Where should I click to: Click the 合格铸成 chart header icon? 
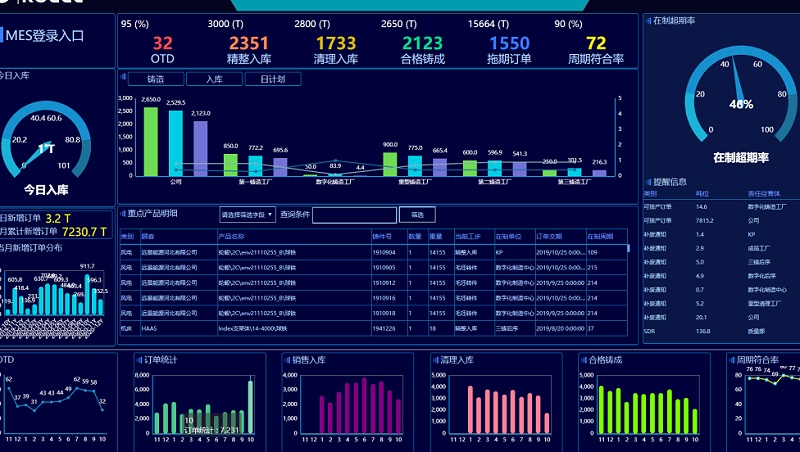[x=582, y=359]
